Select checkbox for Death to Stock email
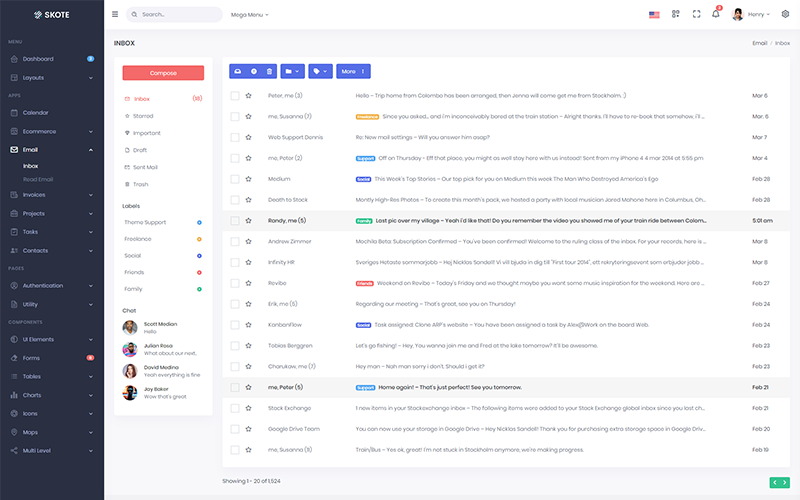This screenshot has width=800, height=500. coord(235,199)
